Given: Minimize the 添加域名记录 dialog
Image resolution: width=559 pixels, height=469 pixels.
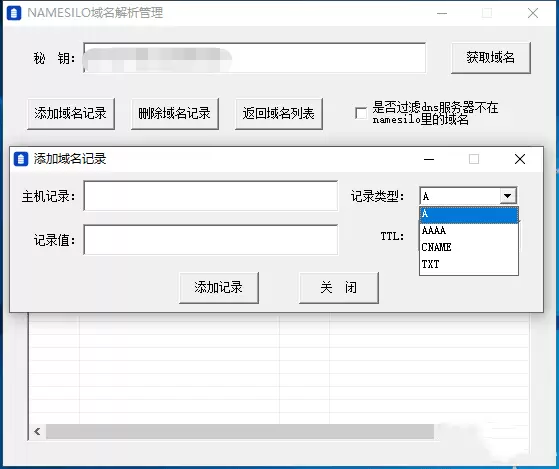Looking at the screenshot, I should [x=429, y=159].
